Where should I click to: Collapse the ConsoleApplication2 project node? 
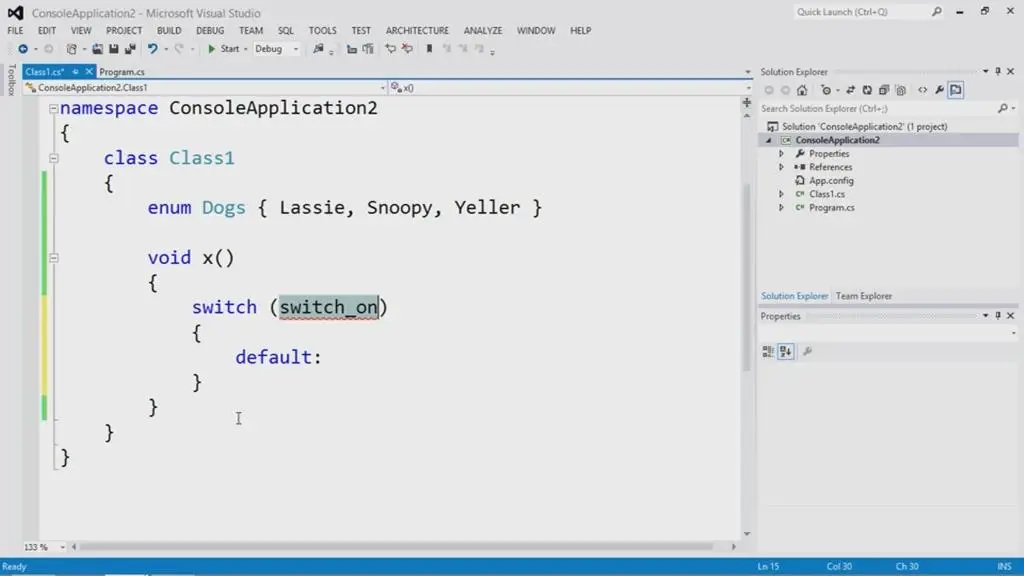(x=769, y=140)
